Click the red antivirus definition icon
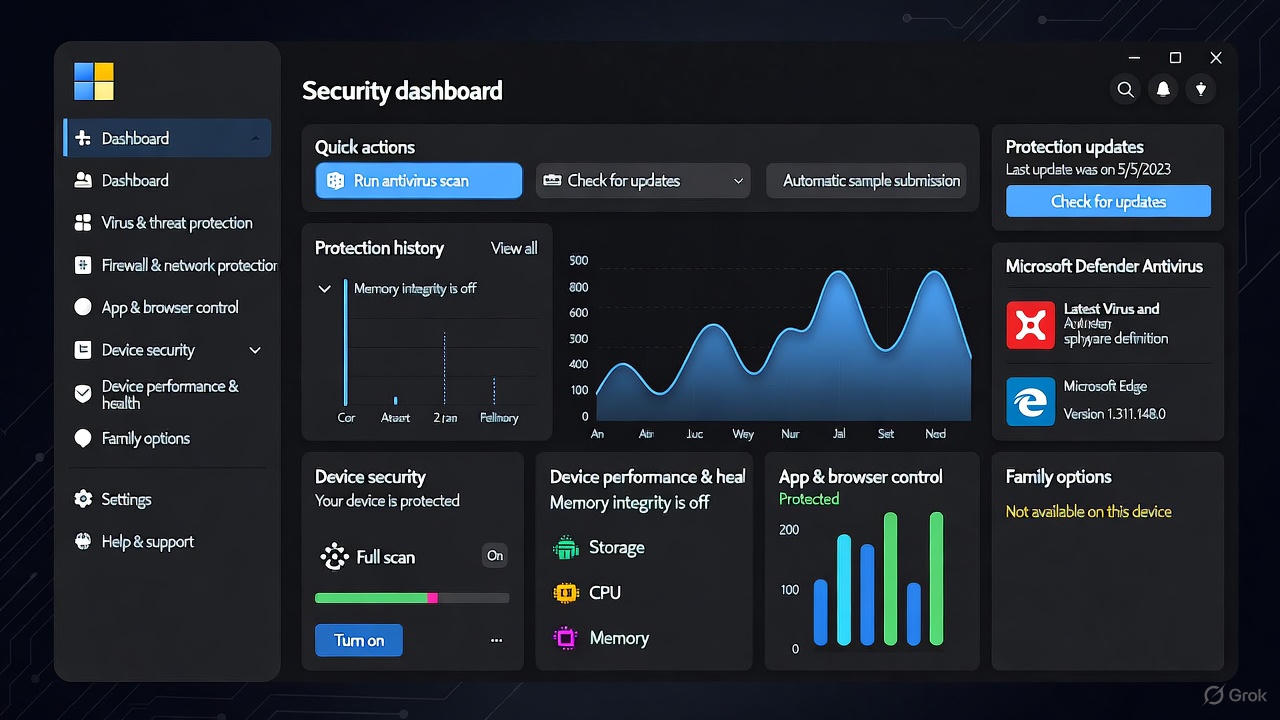 coord(1030,325)
